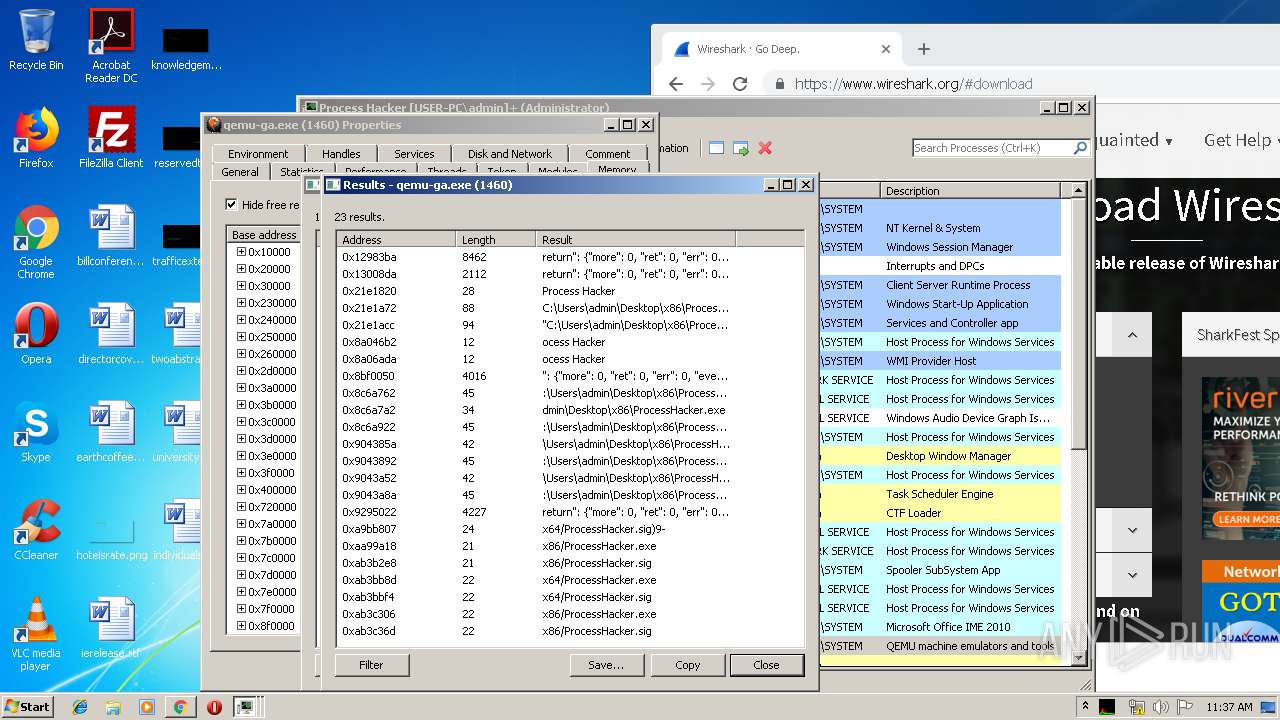Click the red X toolbar icon in Process Hacker

[x=765, y=148]
